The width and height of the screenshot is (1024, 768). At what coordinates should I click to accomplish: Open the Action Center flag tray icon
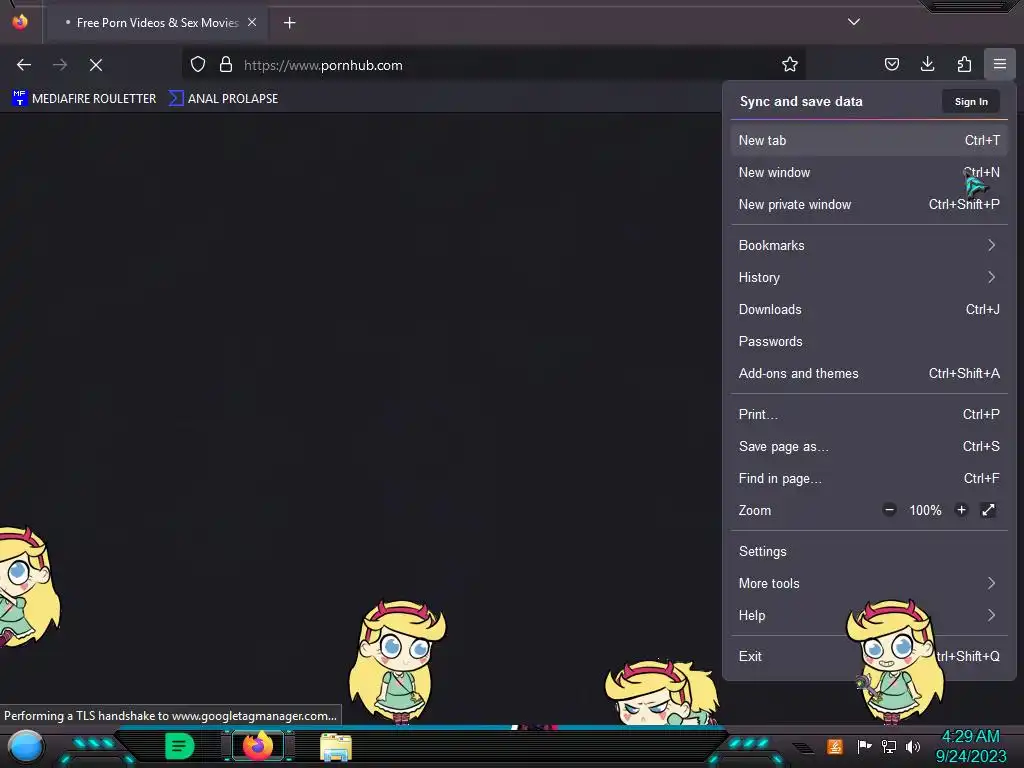coord(864,746)
